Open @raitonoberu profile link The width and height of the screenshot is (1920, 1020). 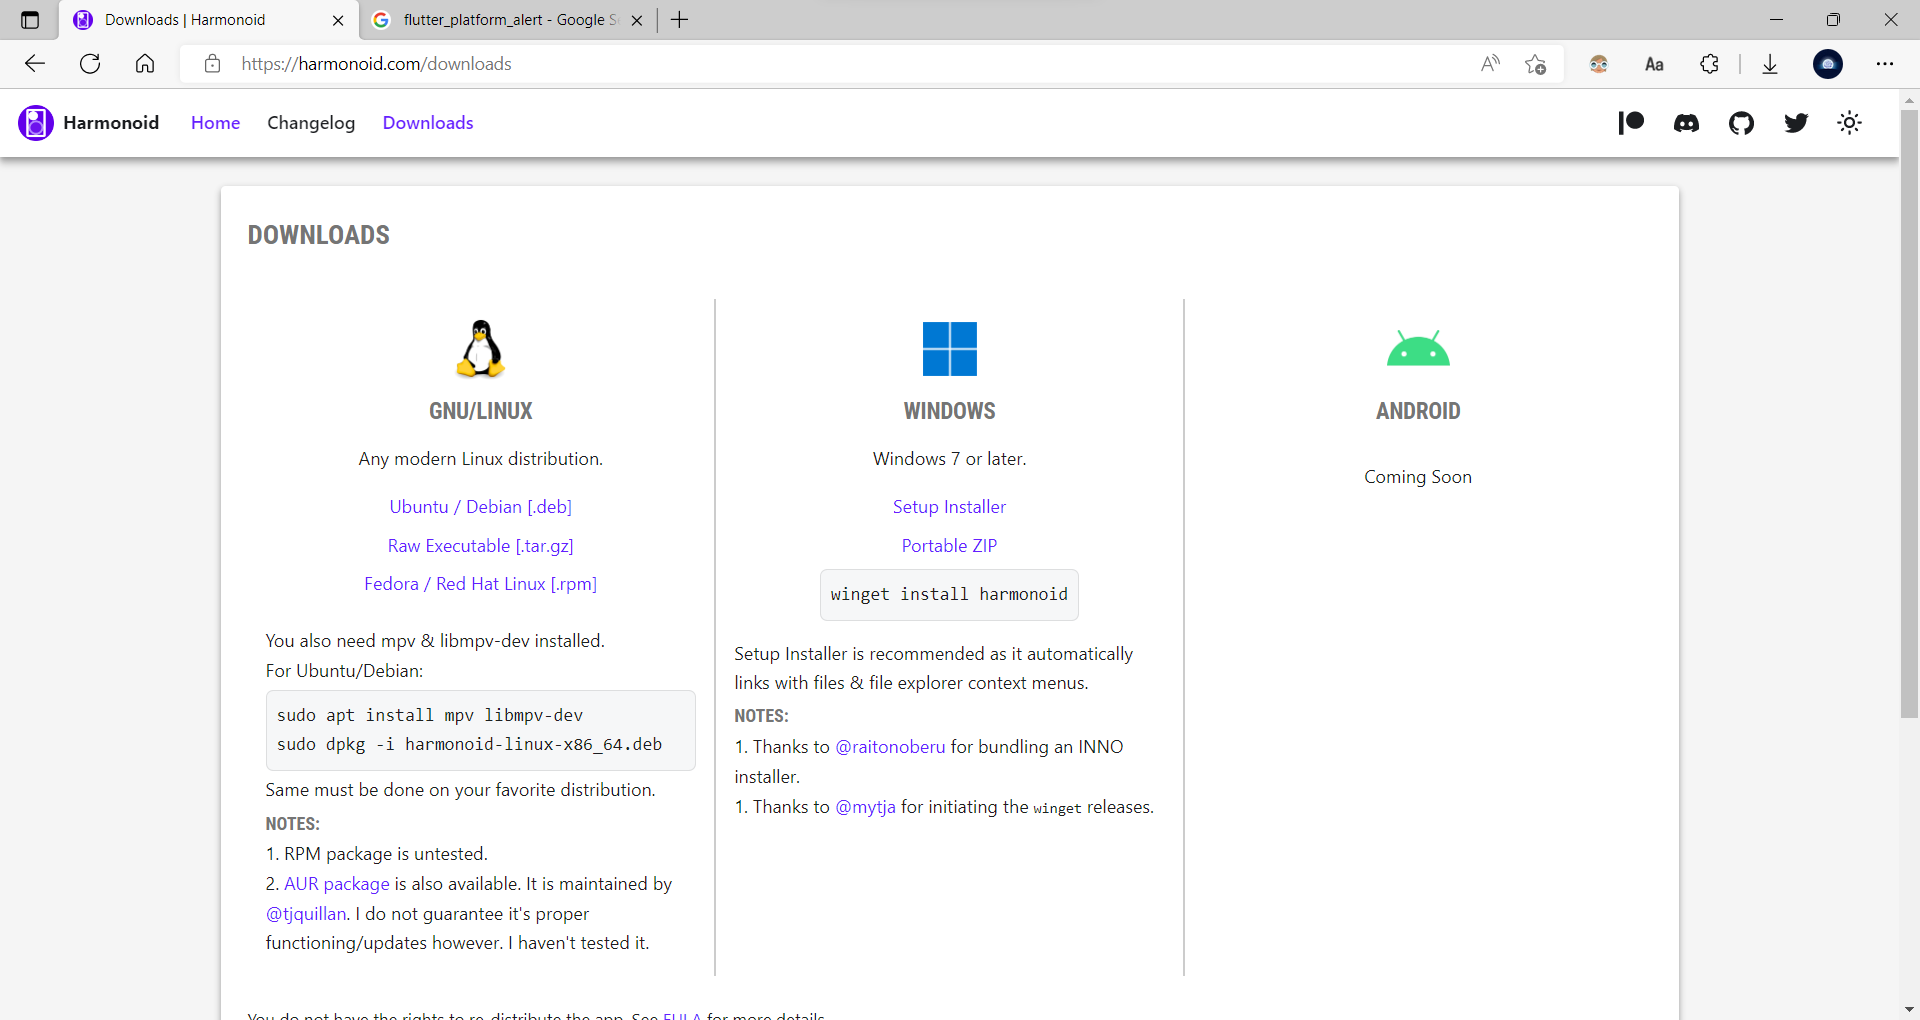[x=890, y=747]
